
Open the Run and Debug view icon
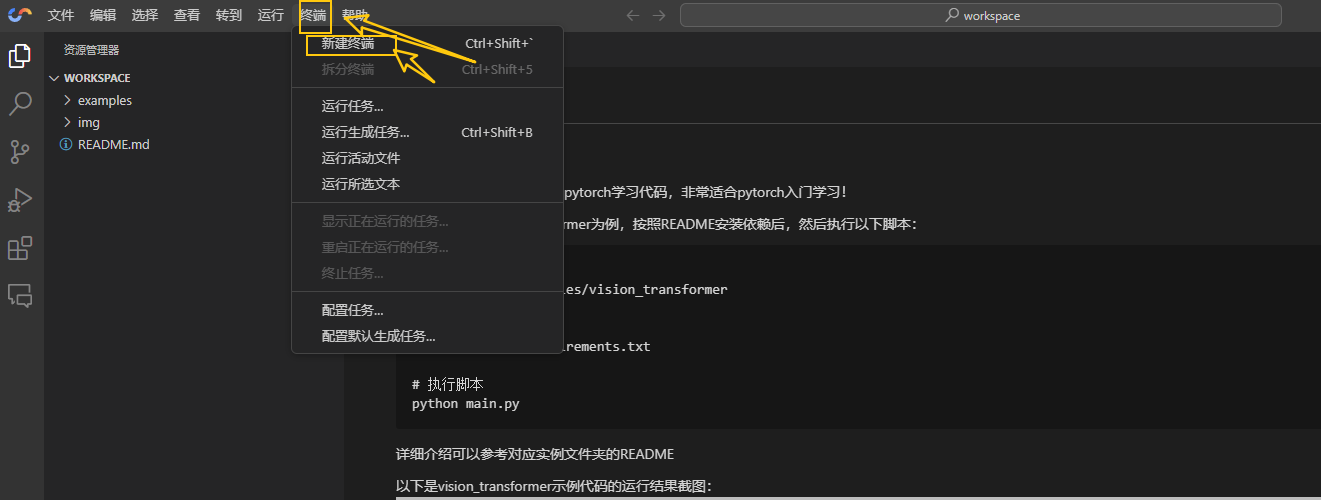[x=20, y=199]
